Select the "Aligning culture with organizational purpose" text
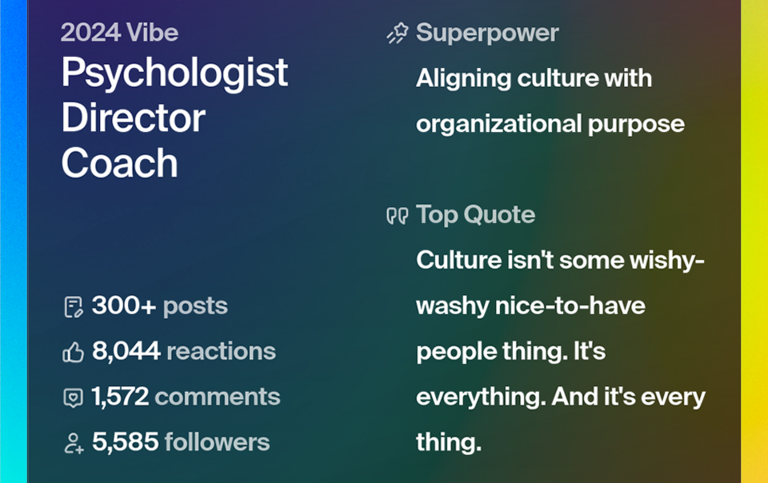Image resolution: width=768 pixels, height=483 pixels. [549, 101]
